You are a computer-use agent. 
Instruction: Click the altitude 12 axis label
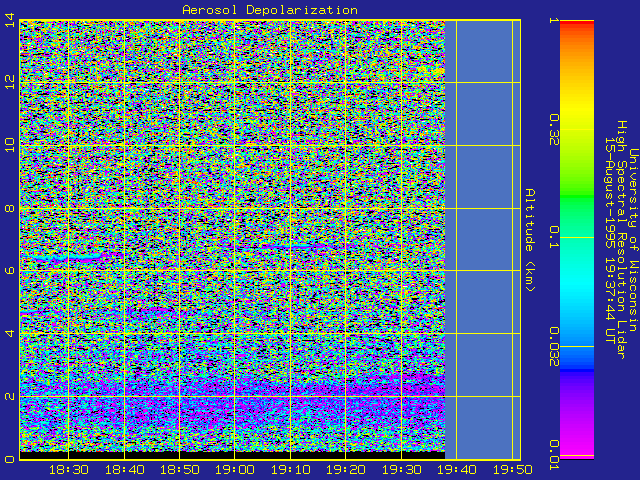click(x=10, y=82)
